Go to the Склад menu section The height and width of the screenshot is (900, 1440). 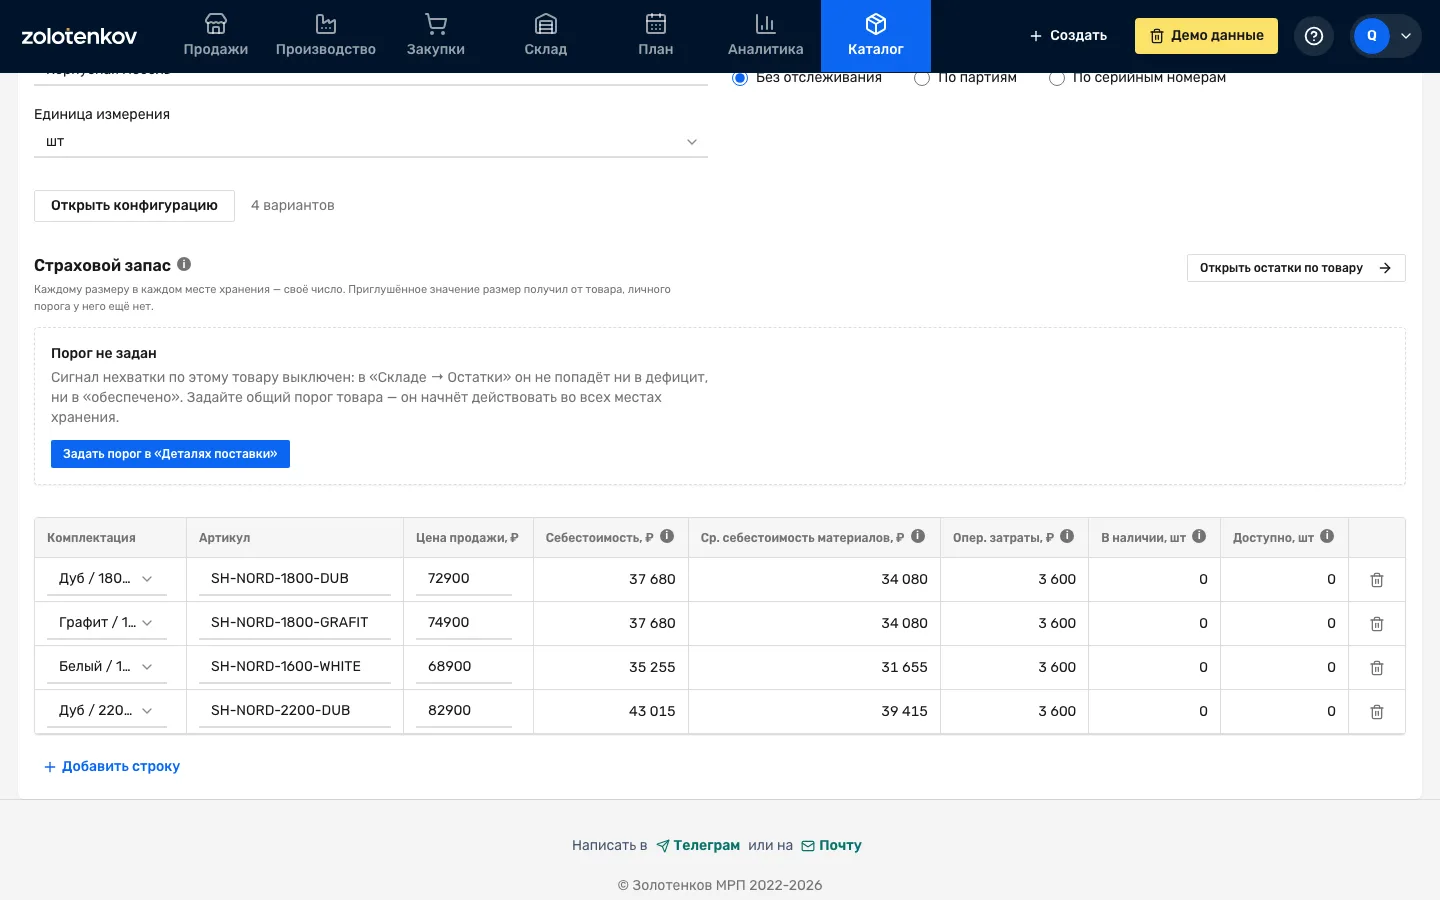click(546, 36)
